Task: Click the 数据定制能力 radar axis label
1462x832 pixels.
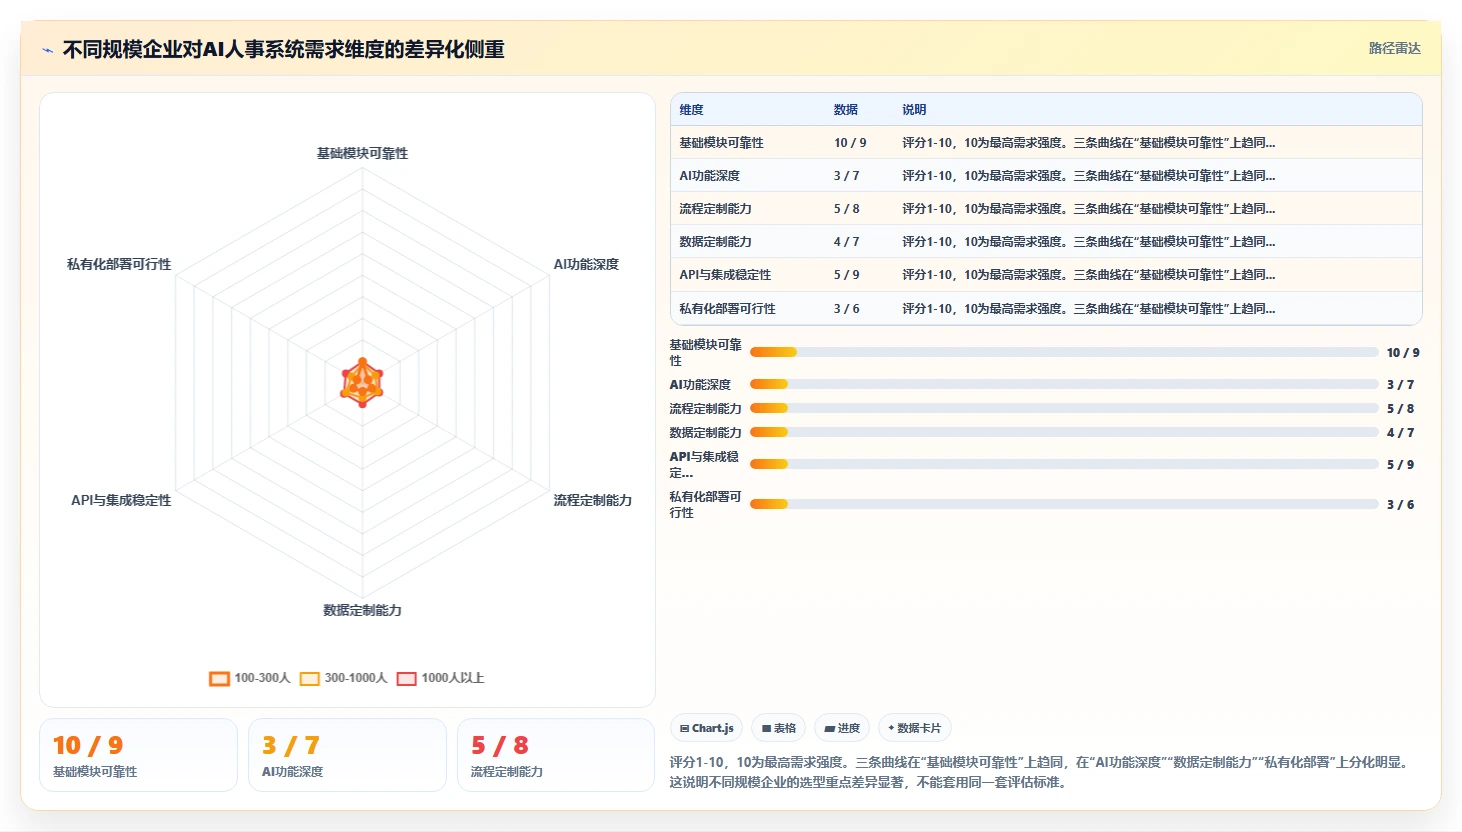Action: point(362,610)
